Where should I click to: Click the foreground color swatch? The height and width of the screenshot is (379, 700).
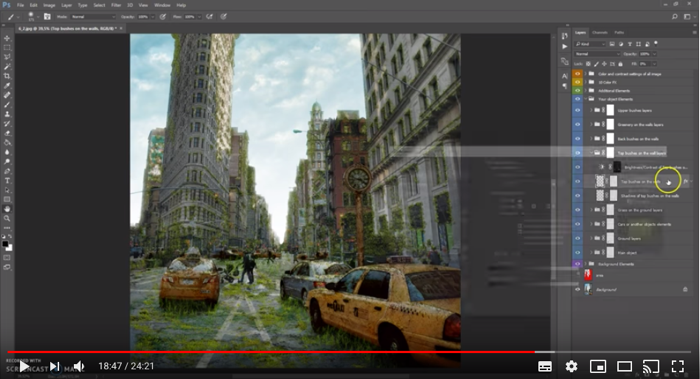(x=5, y=244)
